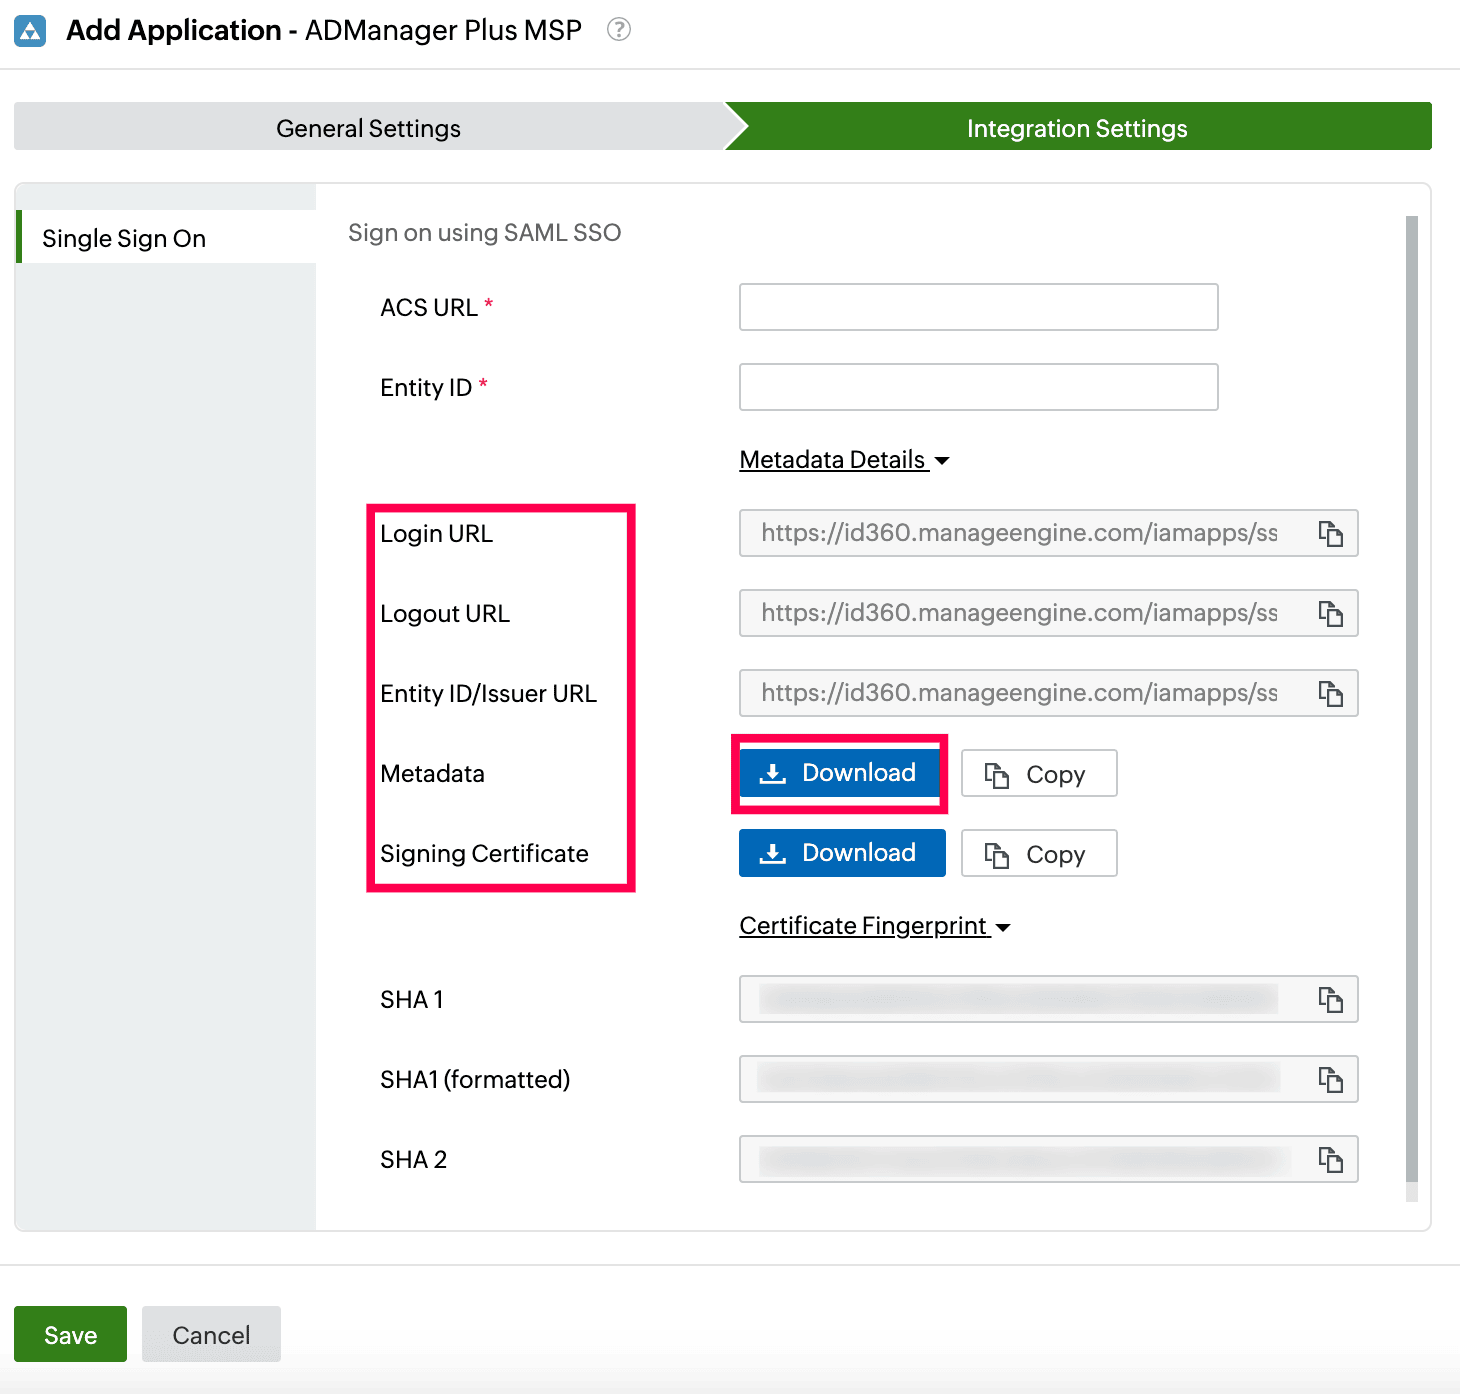Copy the Metadata contents

[1038, 773]
